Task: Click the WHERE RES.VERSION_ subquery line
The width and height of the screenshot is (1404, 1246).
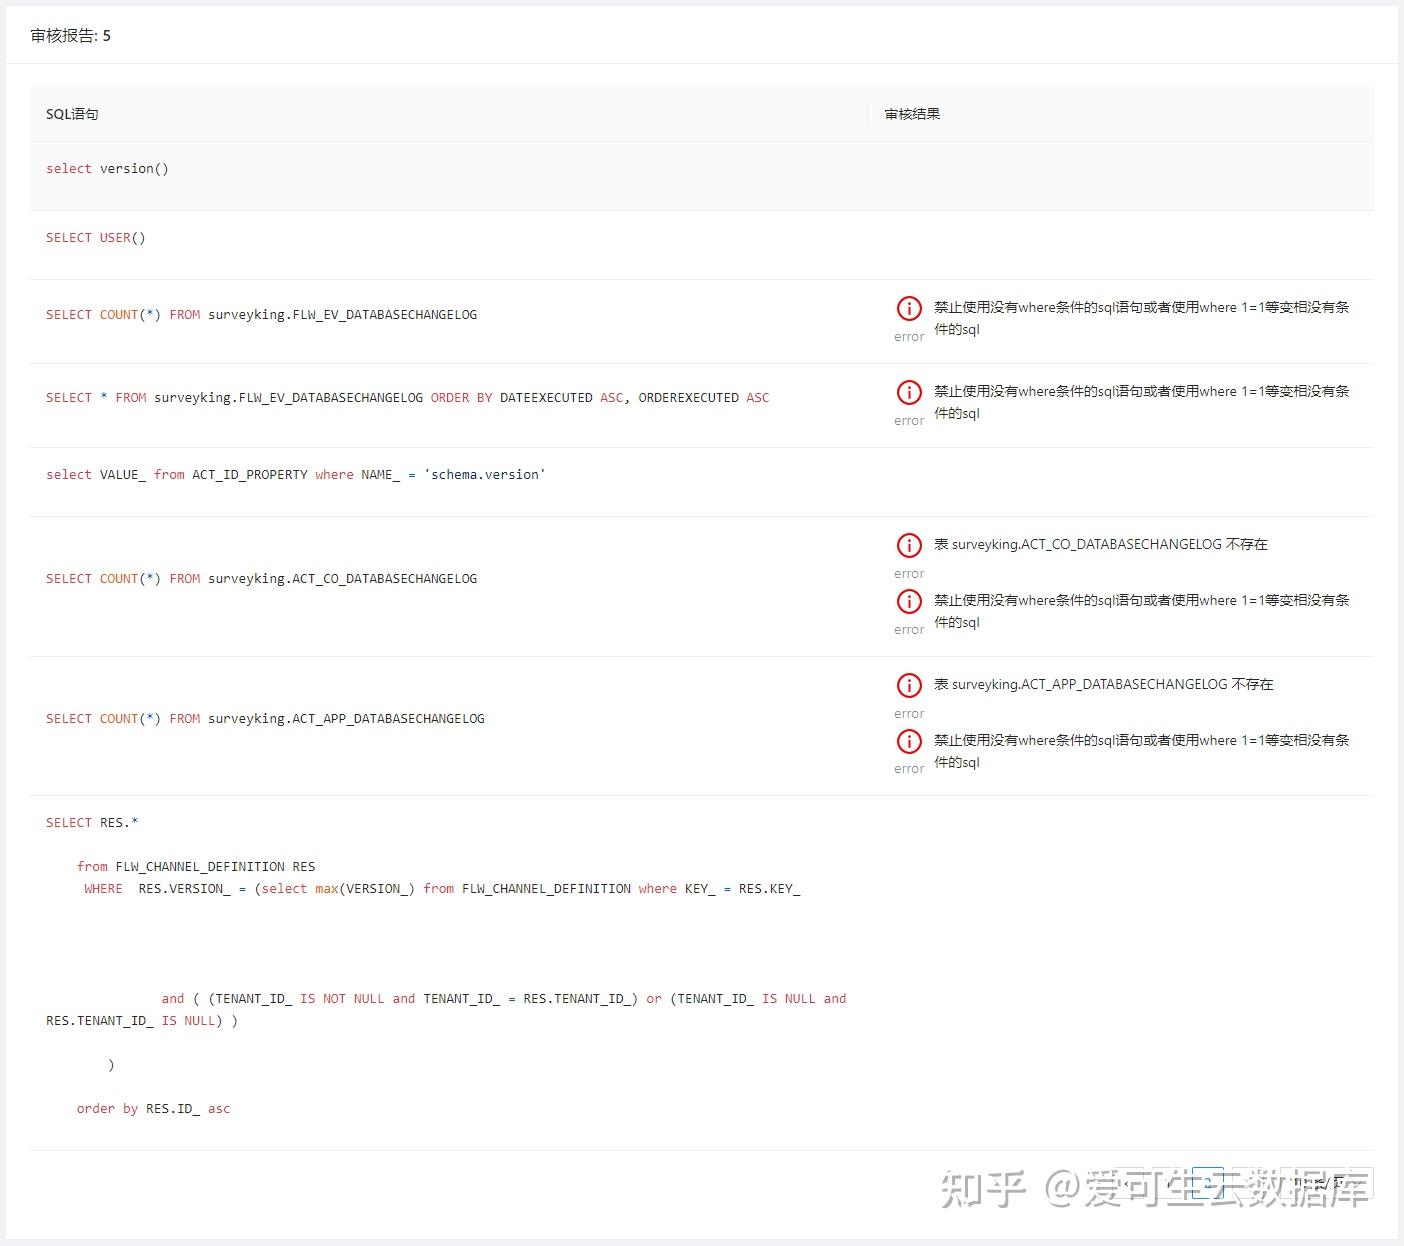Action: [442, 889]
